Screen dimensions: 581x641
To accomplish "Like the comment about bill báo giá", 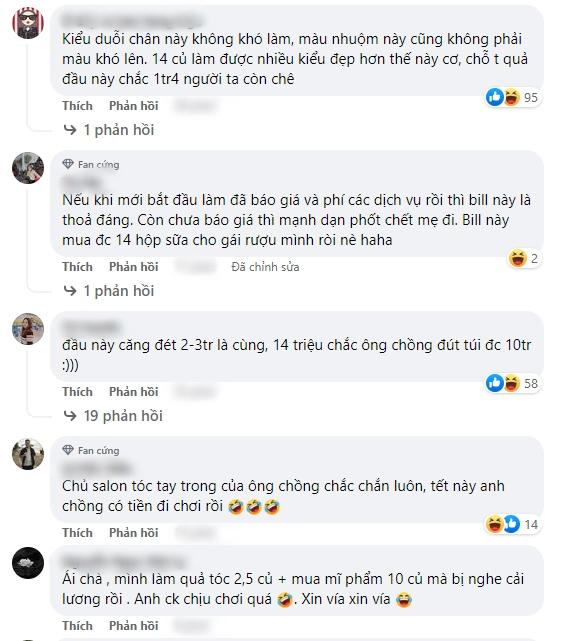I will (x=77, y=267).
